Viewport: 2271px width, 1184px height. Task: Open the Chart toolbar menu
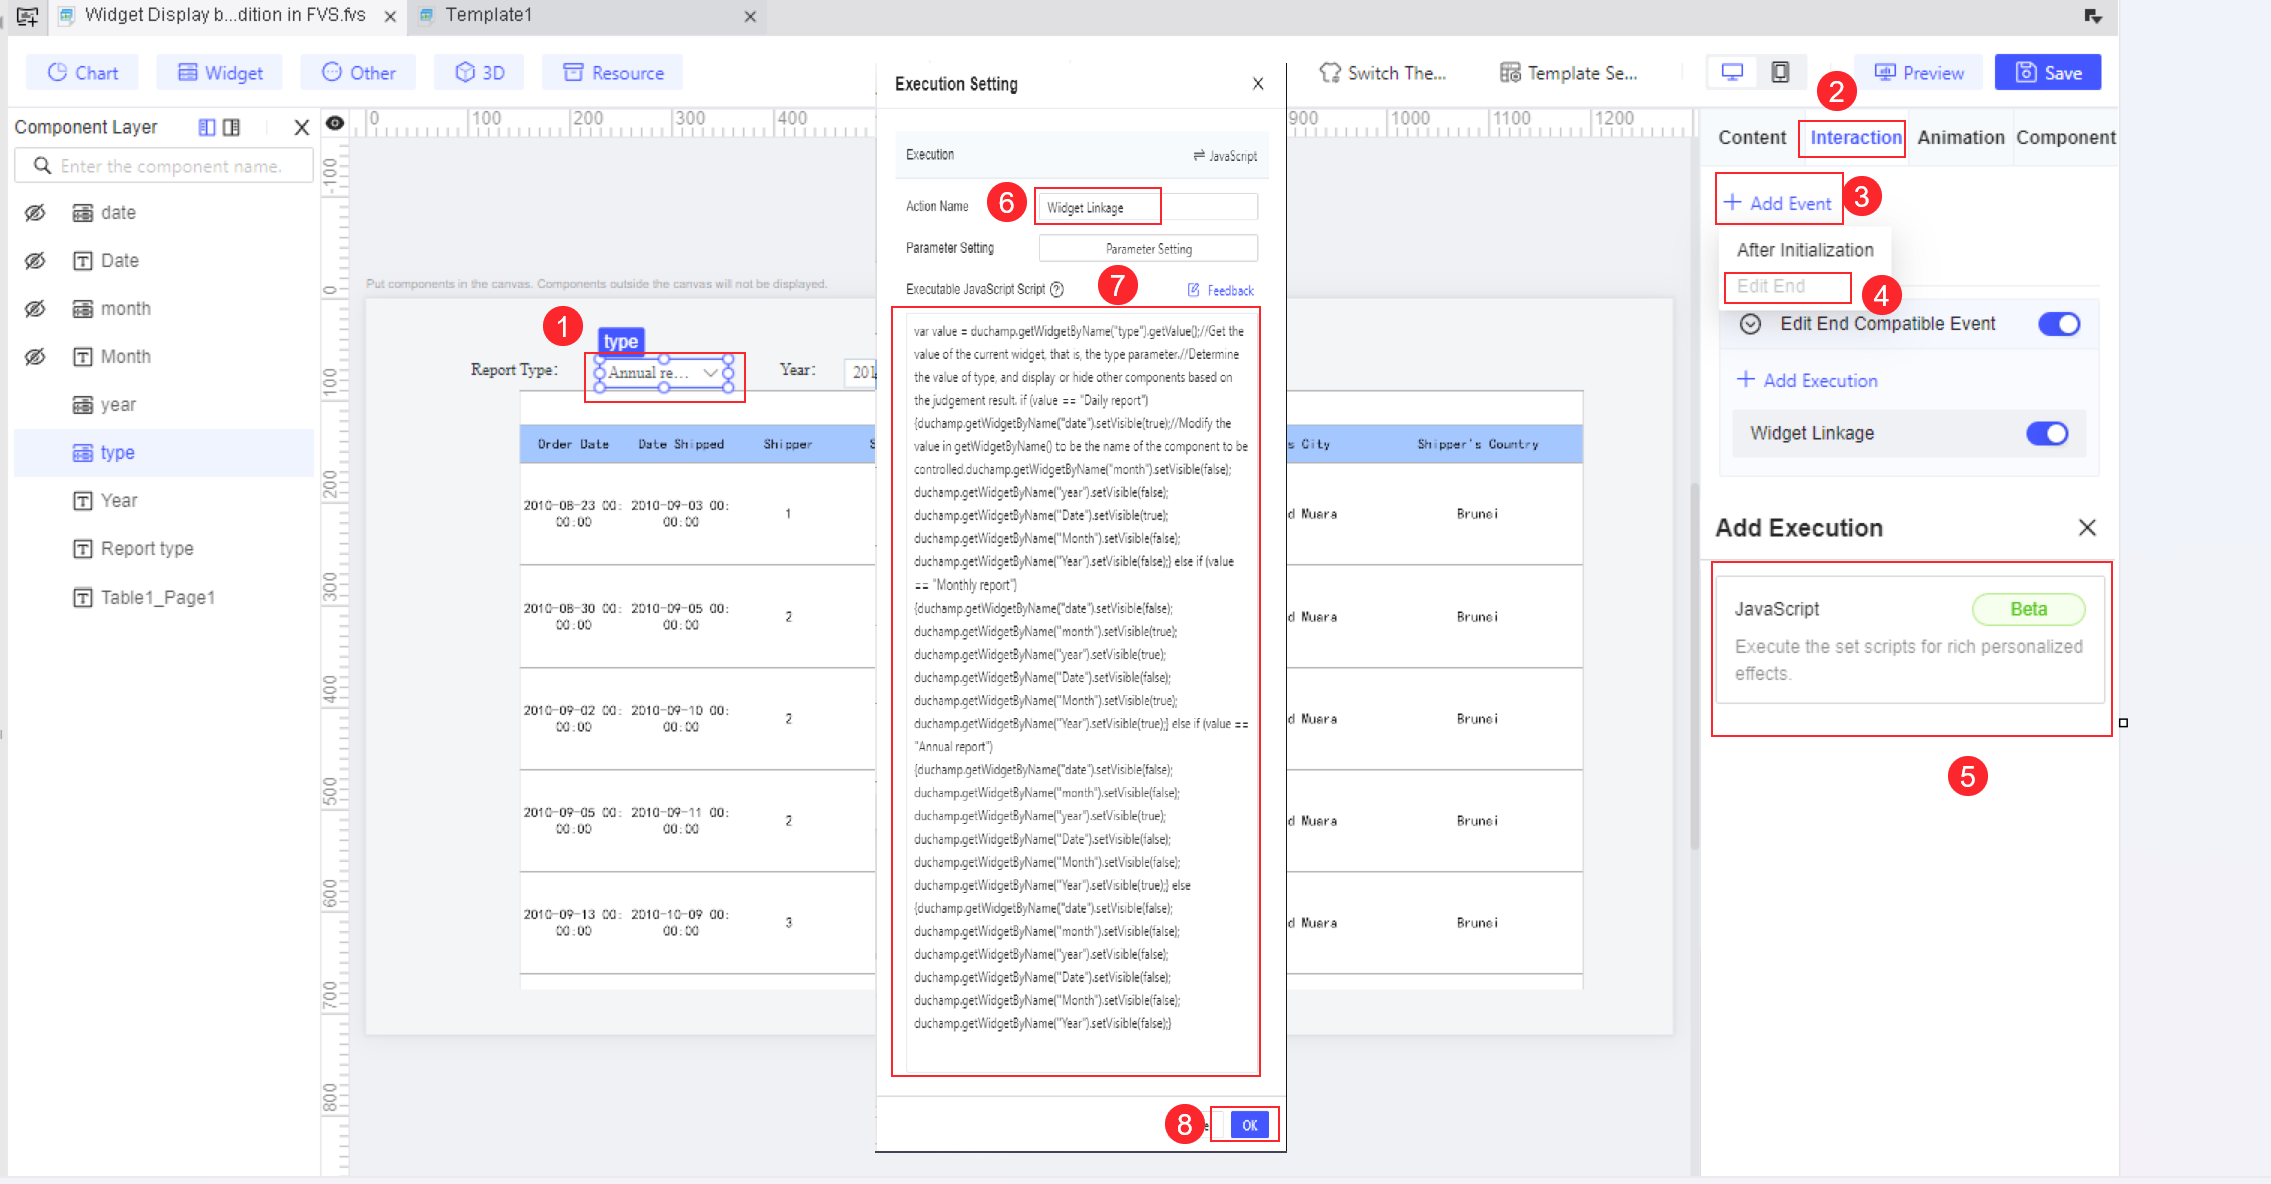point(83,73)
